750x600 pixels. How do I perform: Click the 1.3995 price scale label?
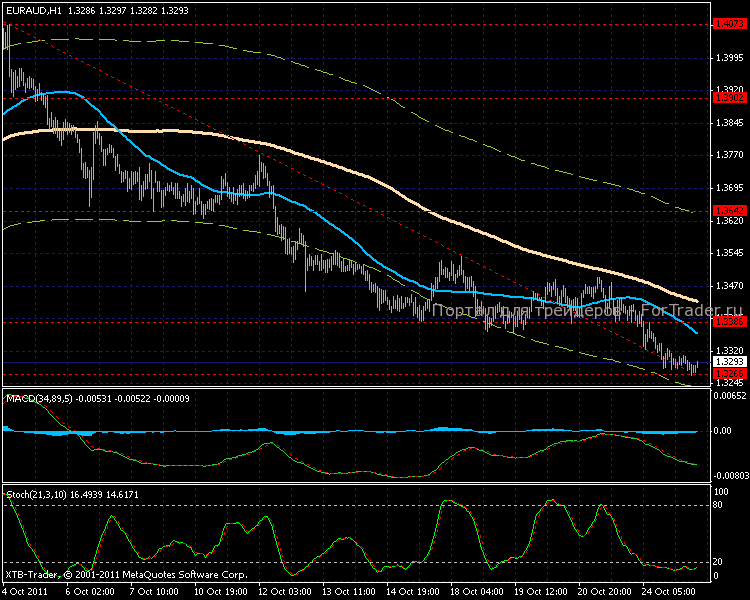click(x=728, y=58)
